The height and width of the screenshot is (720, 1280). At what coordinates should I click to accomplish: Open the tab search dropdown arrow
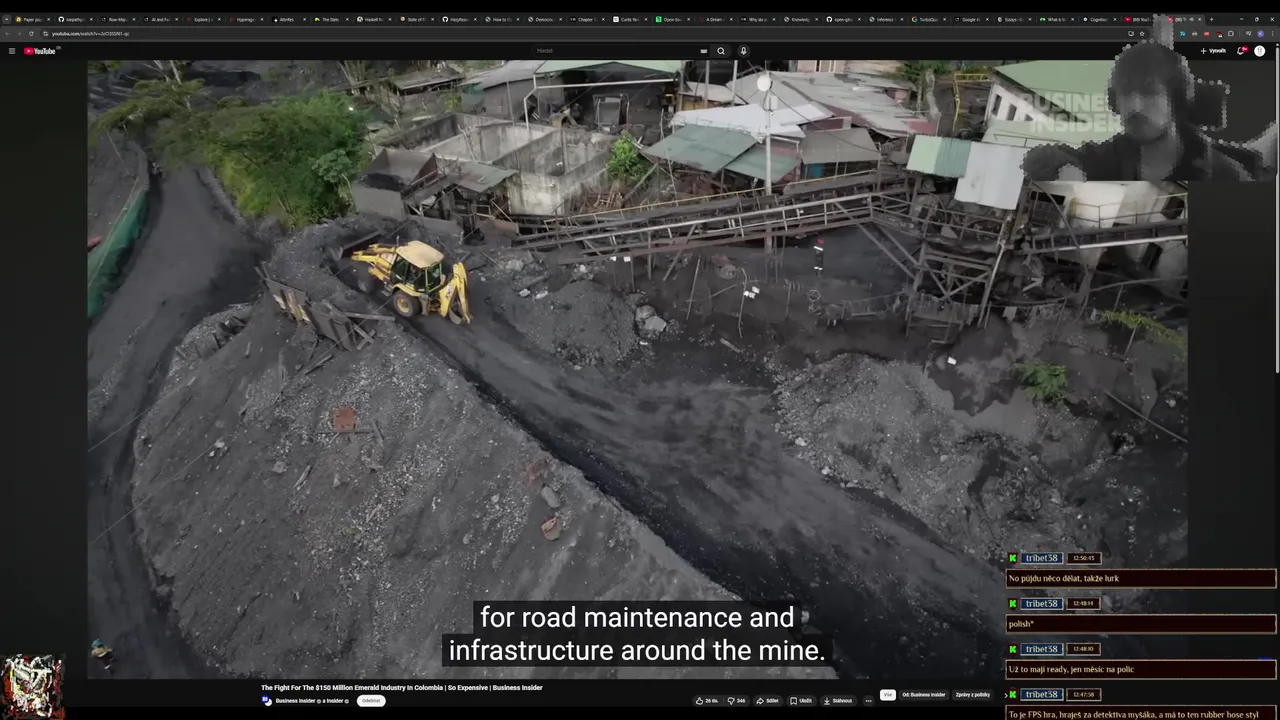coord(6,19)
